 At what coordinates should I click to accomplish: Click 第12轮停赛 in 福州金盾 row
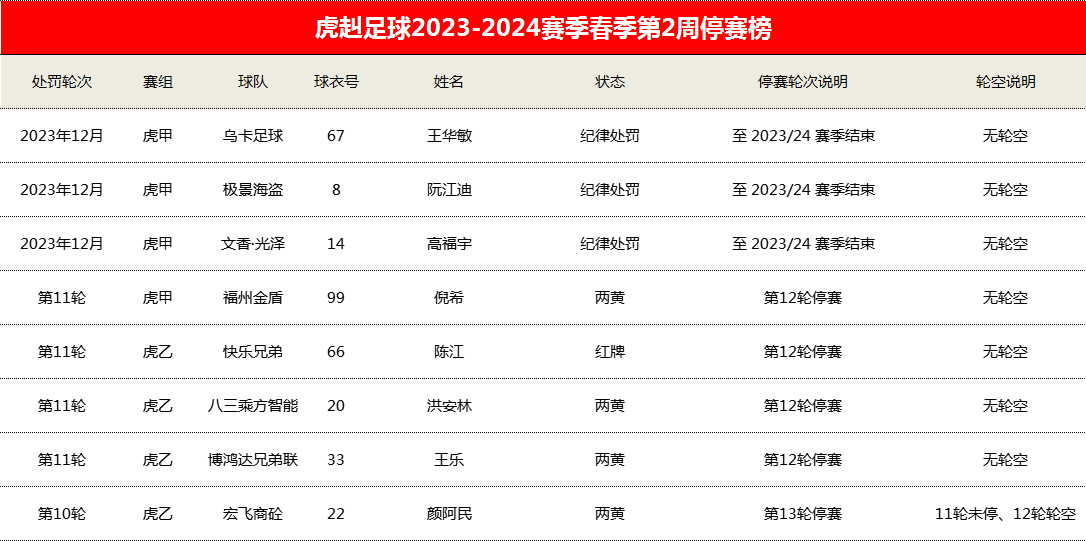pyautogui.click(x=803, y=298)
